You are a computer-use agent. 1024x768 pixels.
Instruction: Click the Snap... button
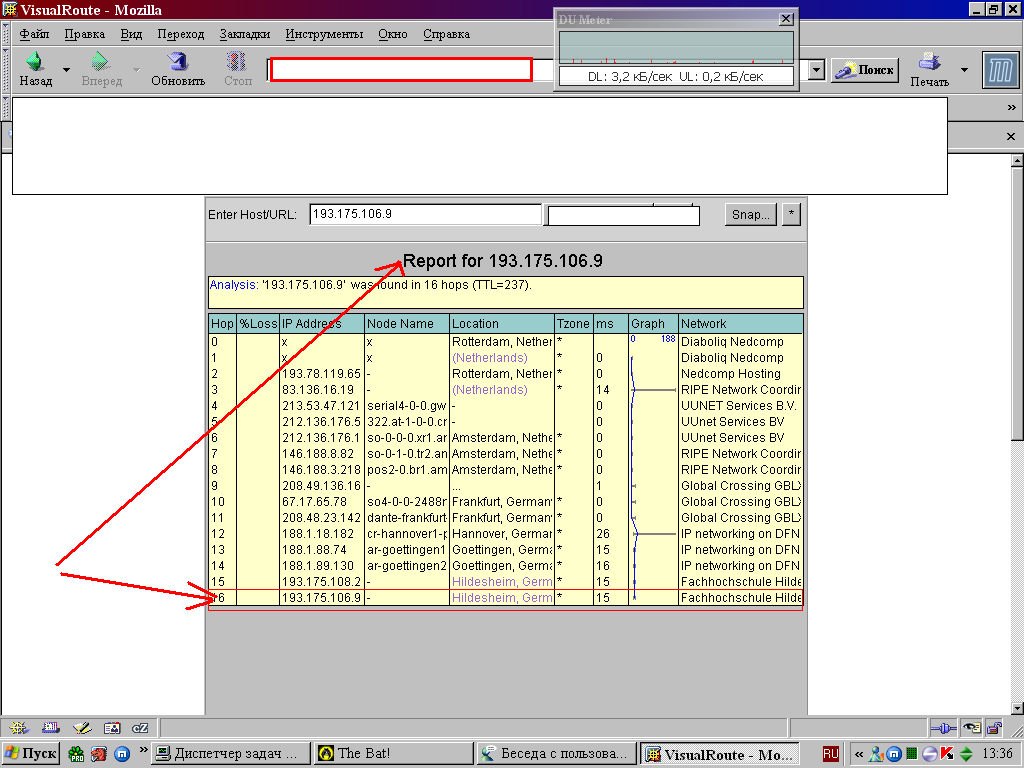point(750,215)
